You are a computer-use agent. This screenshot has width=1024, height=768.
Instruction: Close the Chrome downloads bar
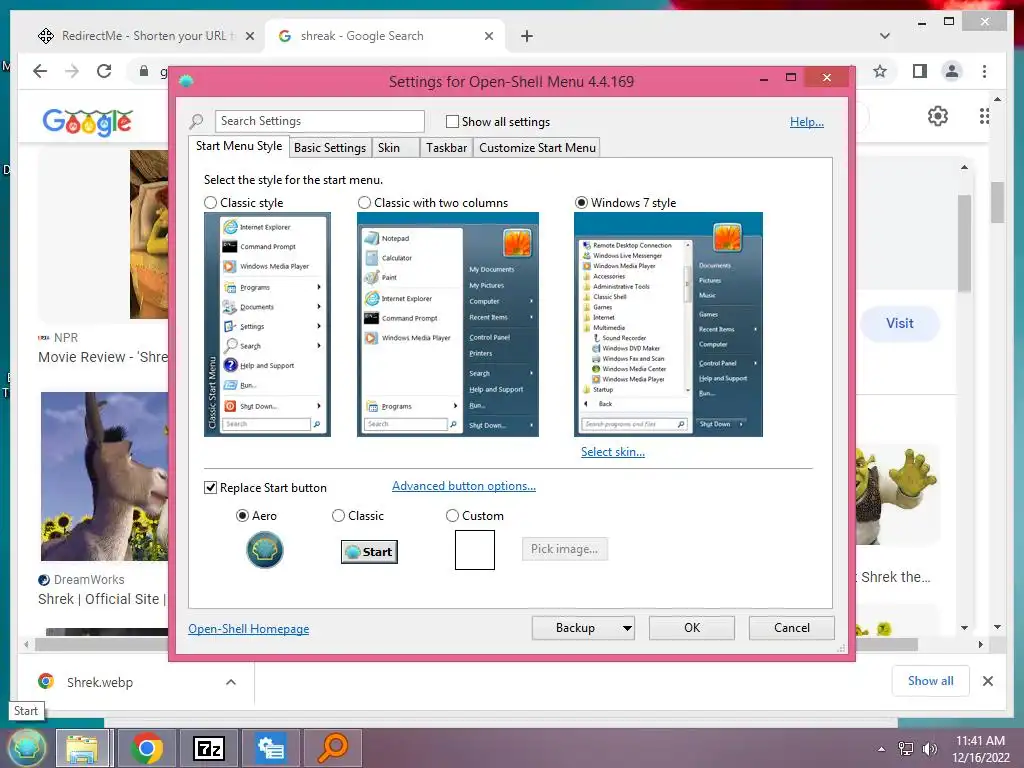987,681
